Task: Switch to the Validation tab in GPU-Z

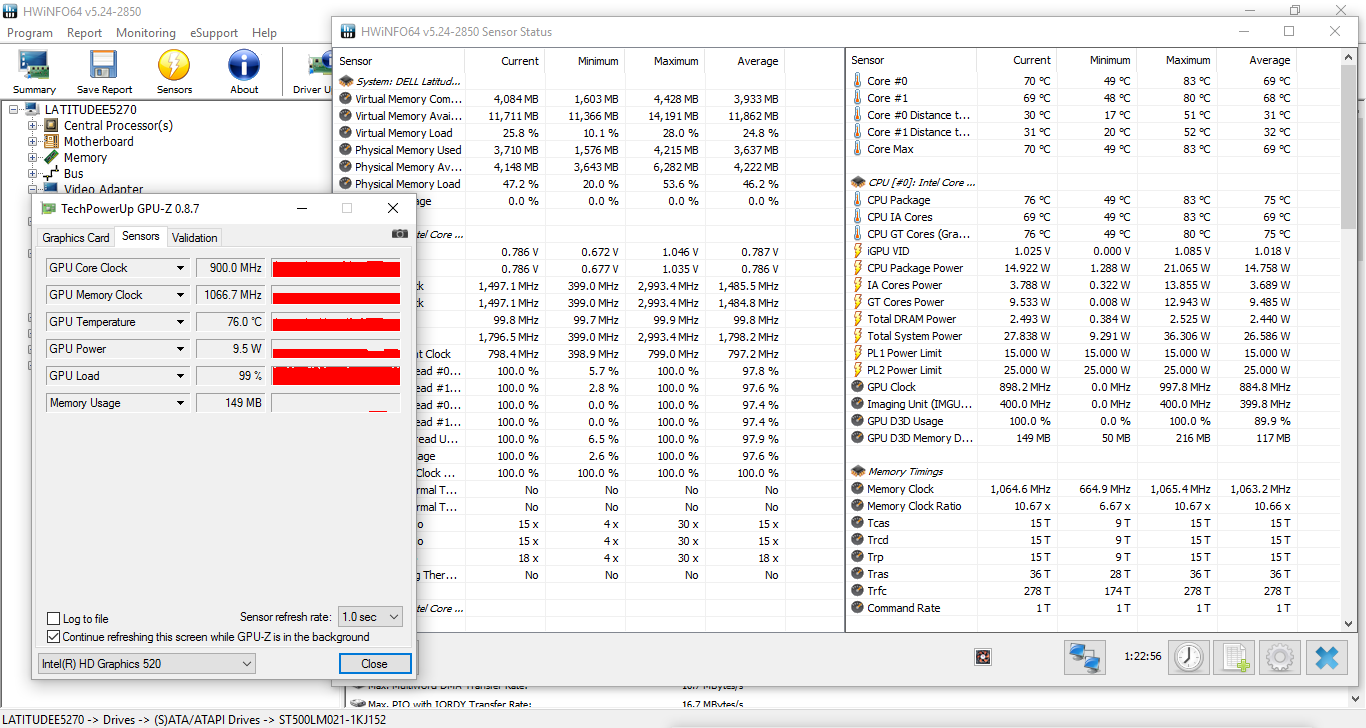Action: [x=194, y=238]
